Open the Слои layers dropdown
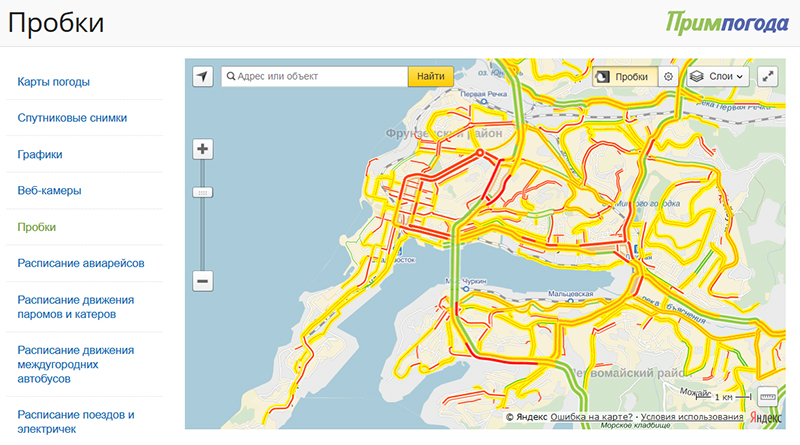The image size is (800, 445). click(718, 77)
